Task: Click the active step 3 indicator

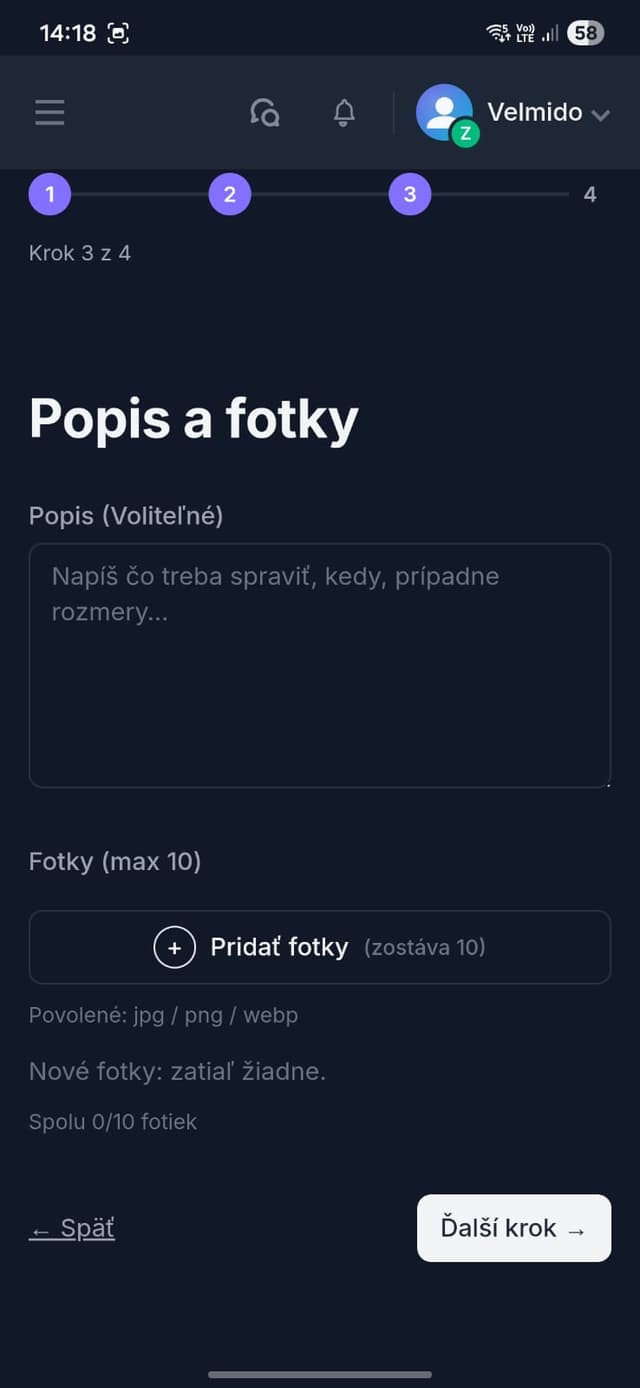Action: point(410,194)
